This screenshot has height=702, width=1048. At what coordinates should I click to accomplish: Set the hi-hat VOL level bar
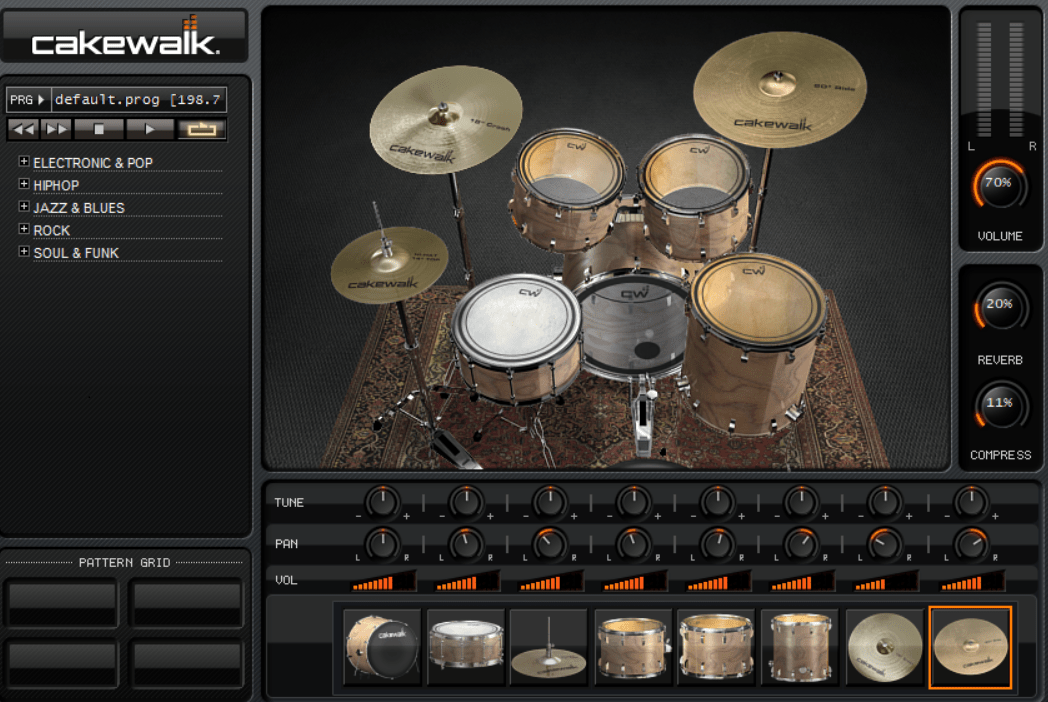tap(551, 580)
